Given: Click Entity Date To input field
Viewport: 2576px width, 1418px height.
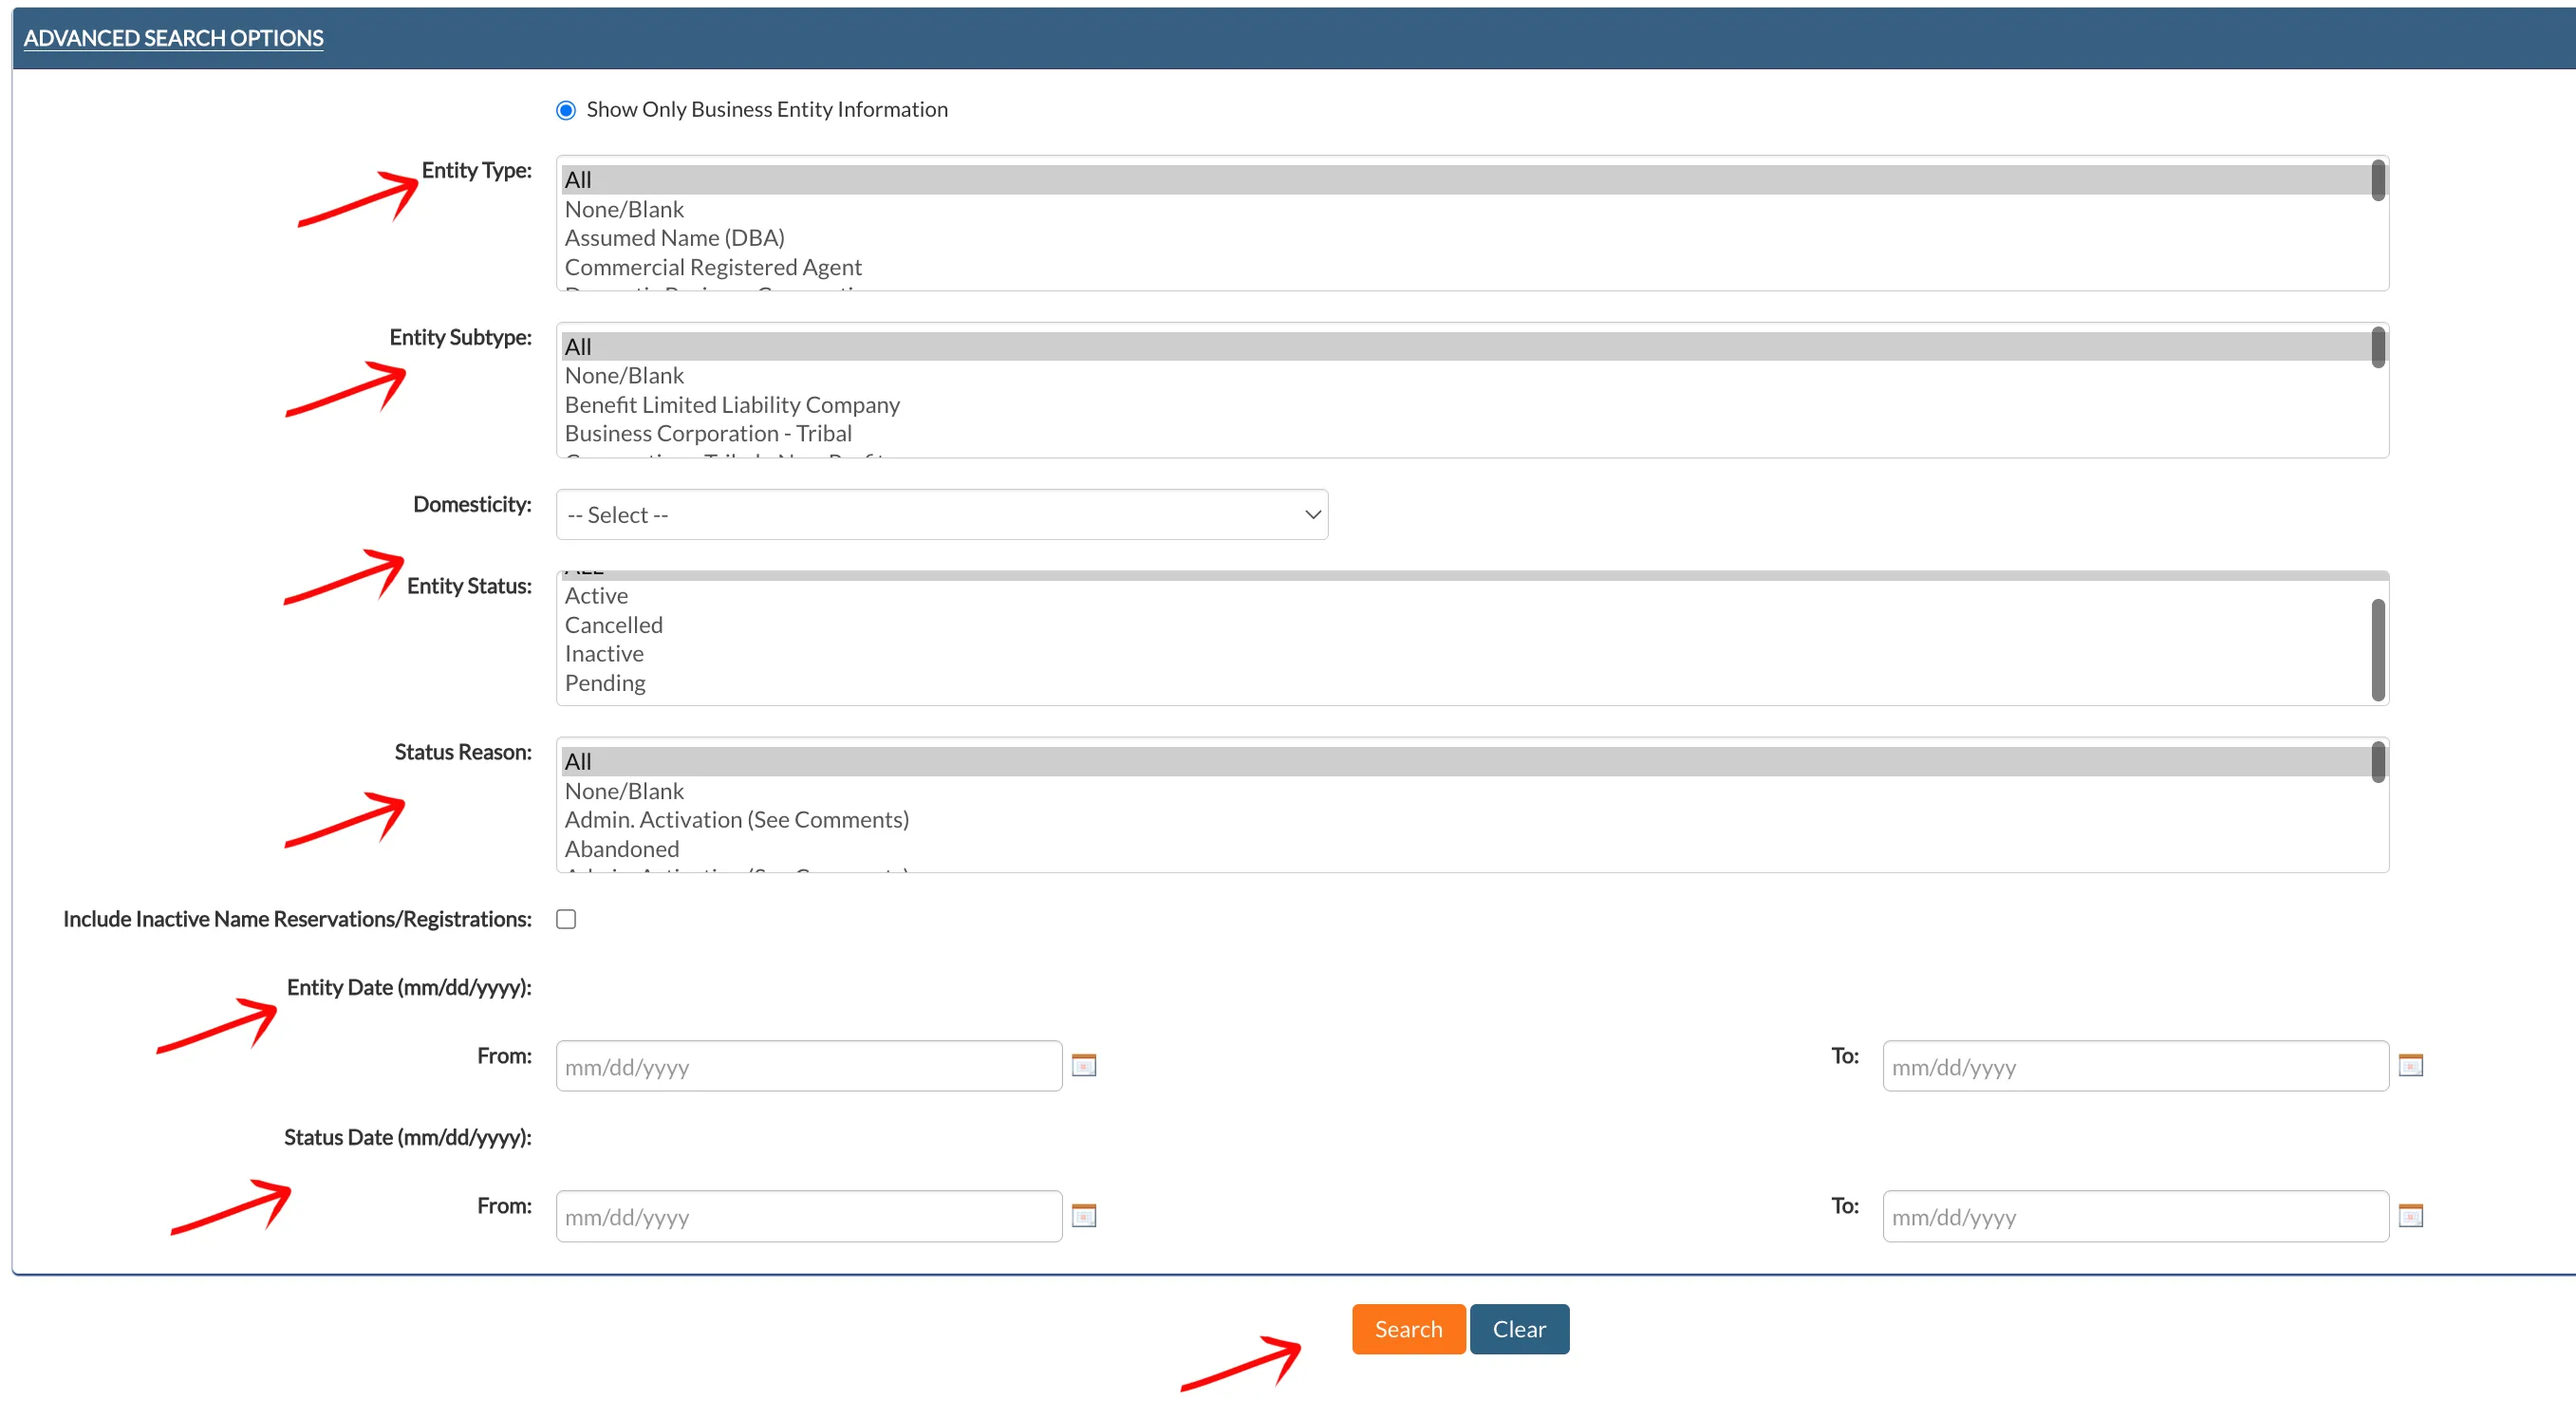Looking at the screenshot, I should (x=2136, y=1066).
